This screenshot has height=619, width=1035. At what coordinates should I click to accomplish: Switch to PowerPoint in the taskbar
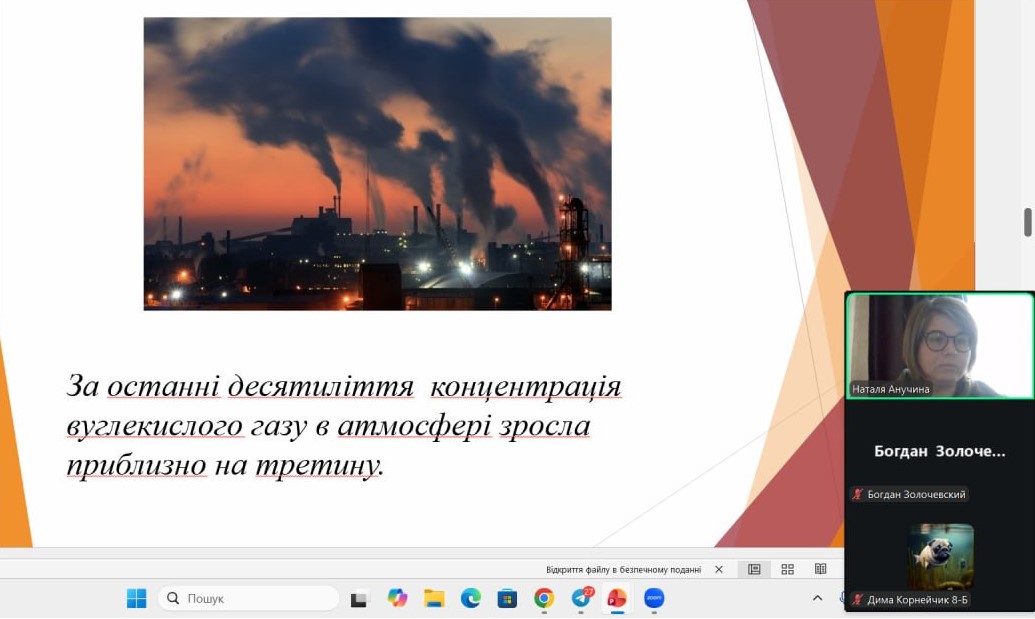coord(617,598)
